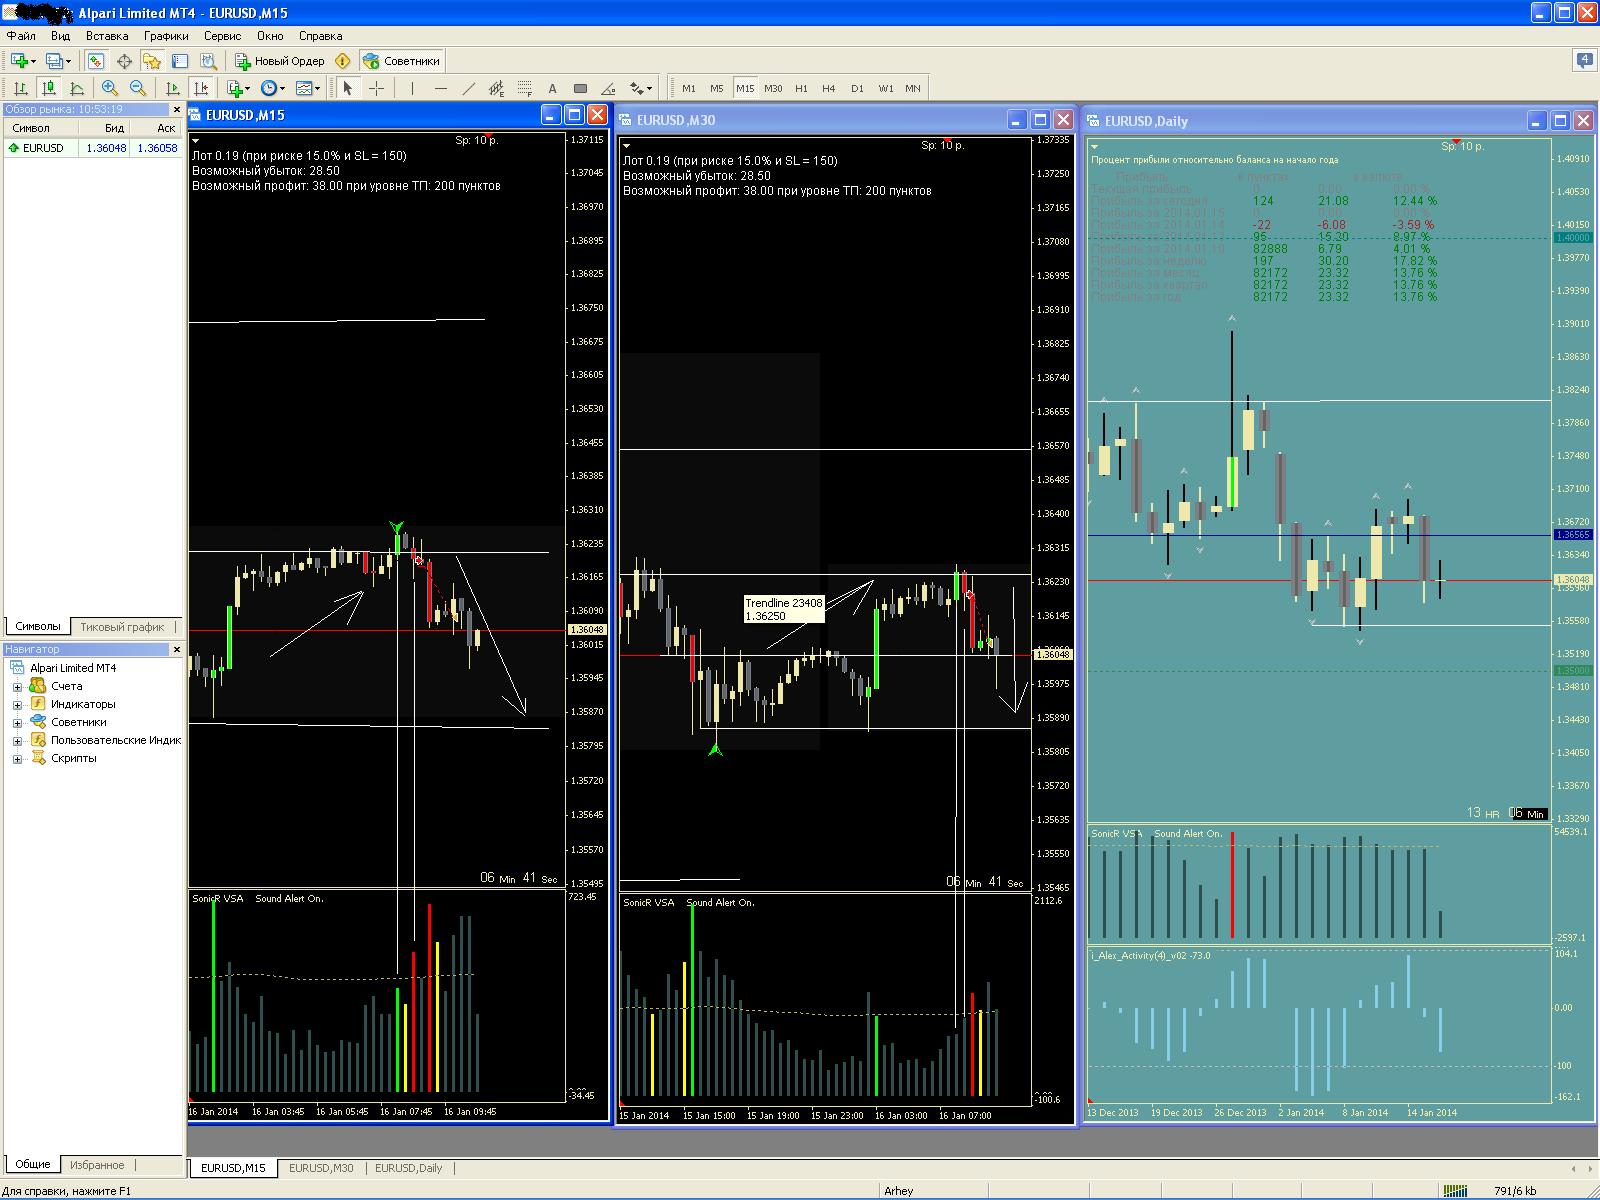Zoom out of the chart
This screenshot has width=1600, height=1200.
[x=138, y=88]
